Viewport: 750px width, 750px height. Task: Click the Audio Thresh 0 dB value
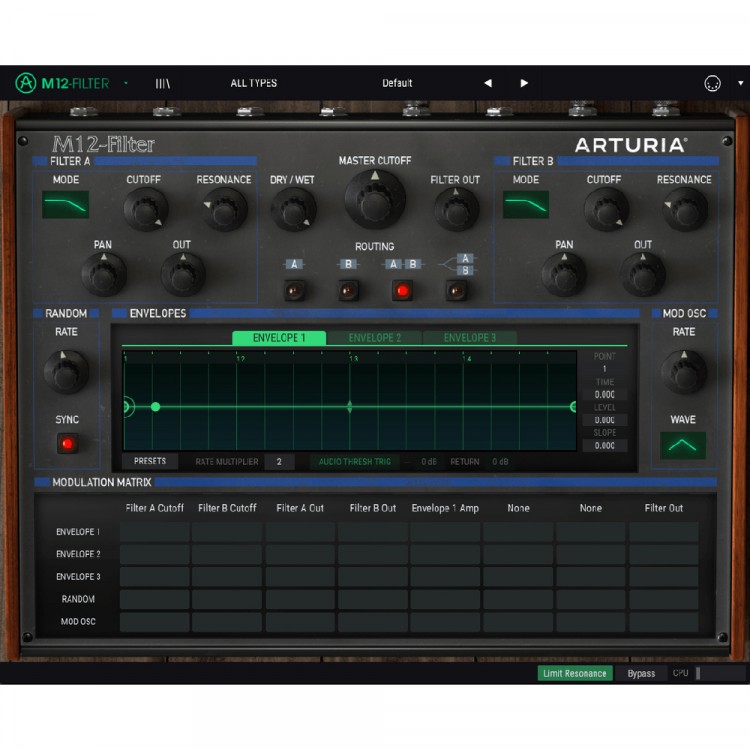tap(429, 462)
